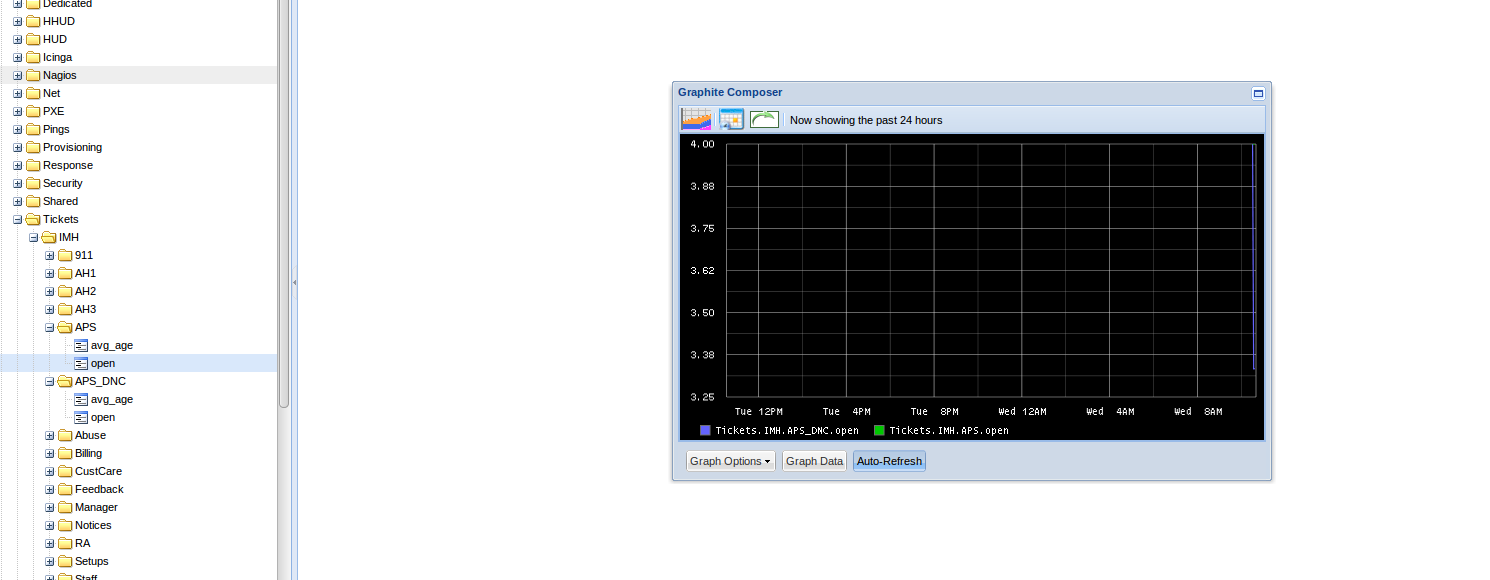This screenshot has height=580, width=1490.
Task: Open the Graph Options dropdown menu
Action: tap(730, 461)
